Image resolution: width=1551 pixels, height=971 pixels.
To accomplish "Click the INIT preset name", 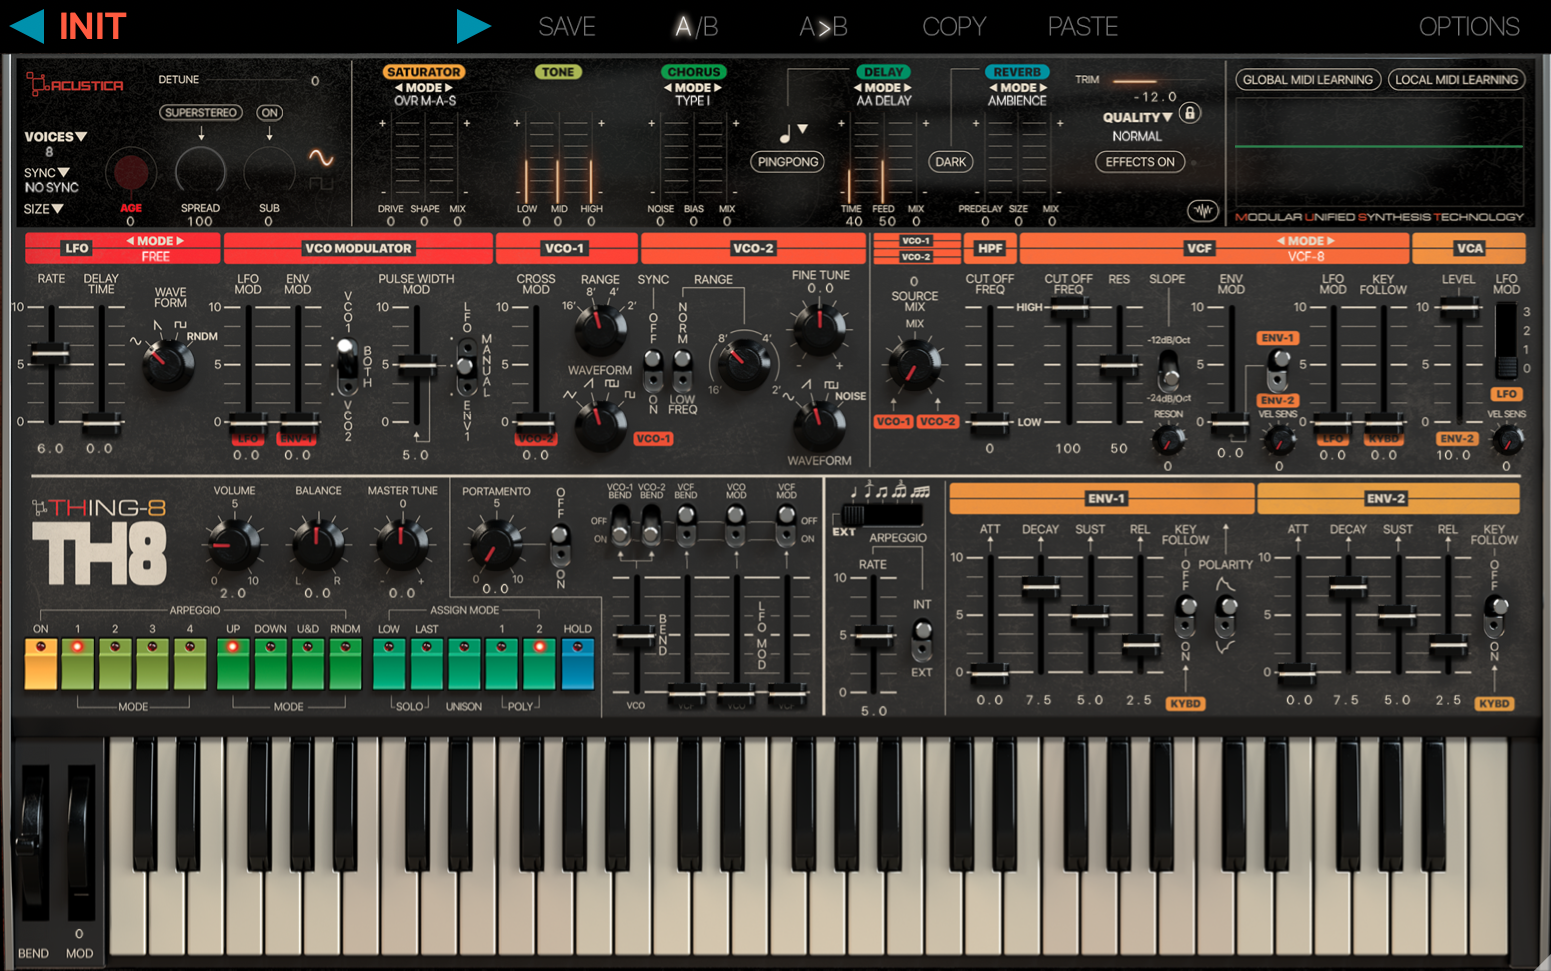I will click(x=93, y=26).
